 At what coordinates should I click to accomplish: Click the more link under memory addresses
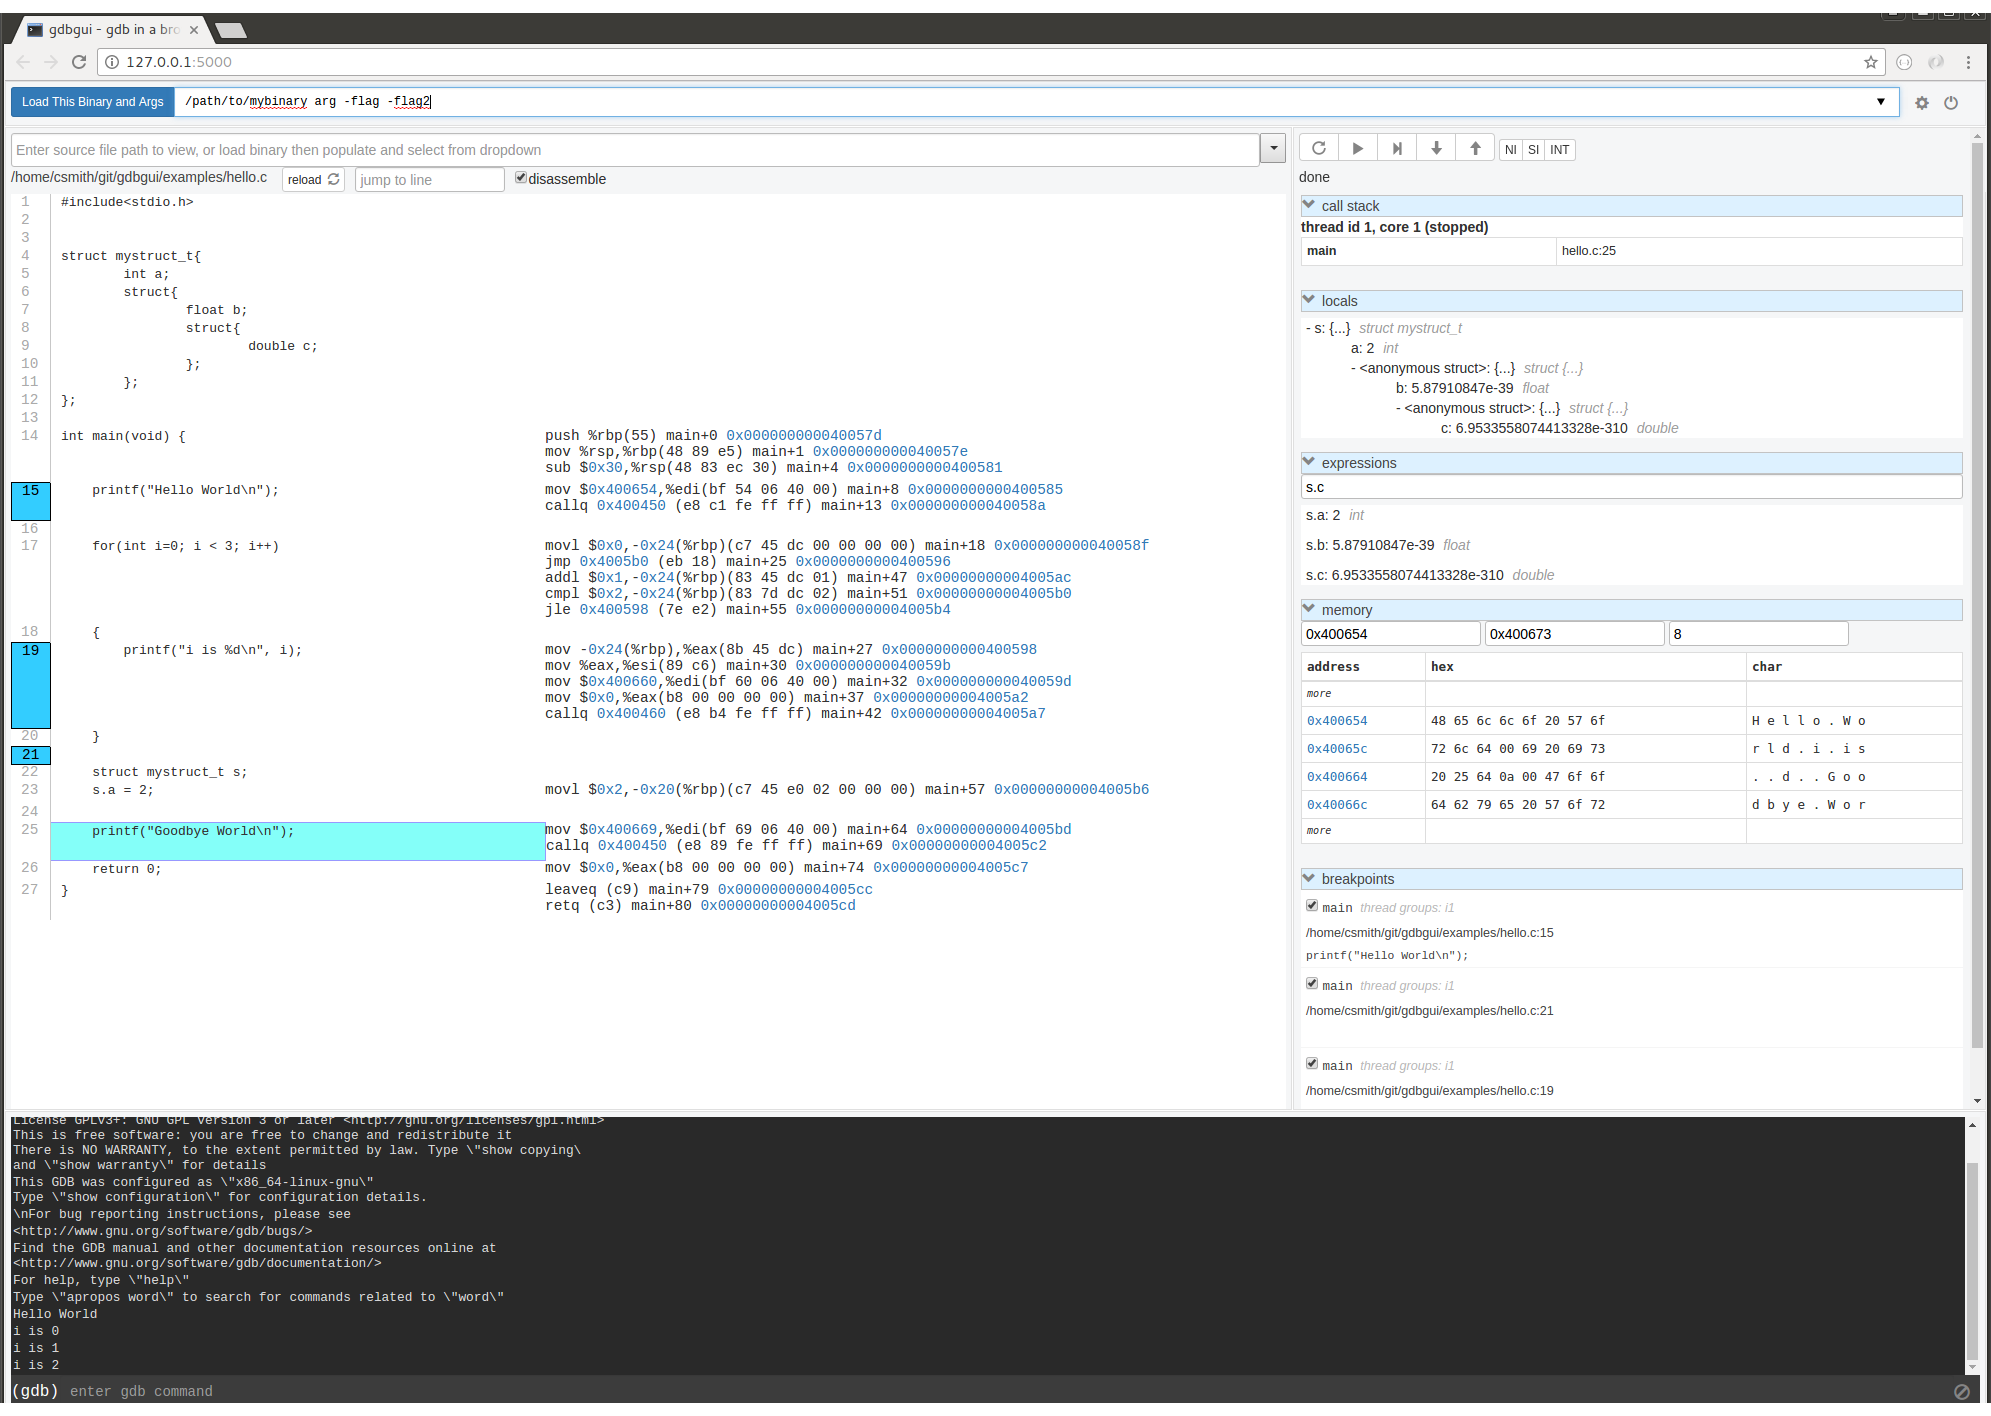[x=1317, y=692]
